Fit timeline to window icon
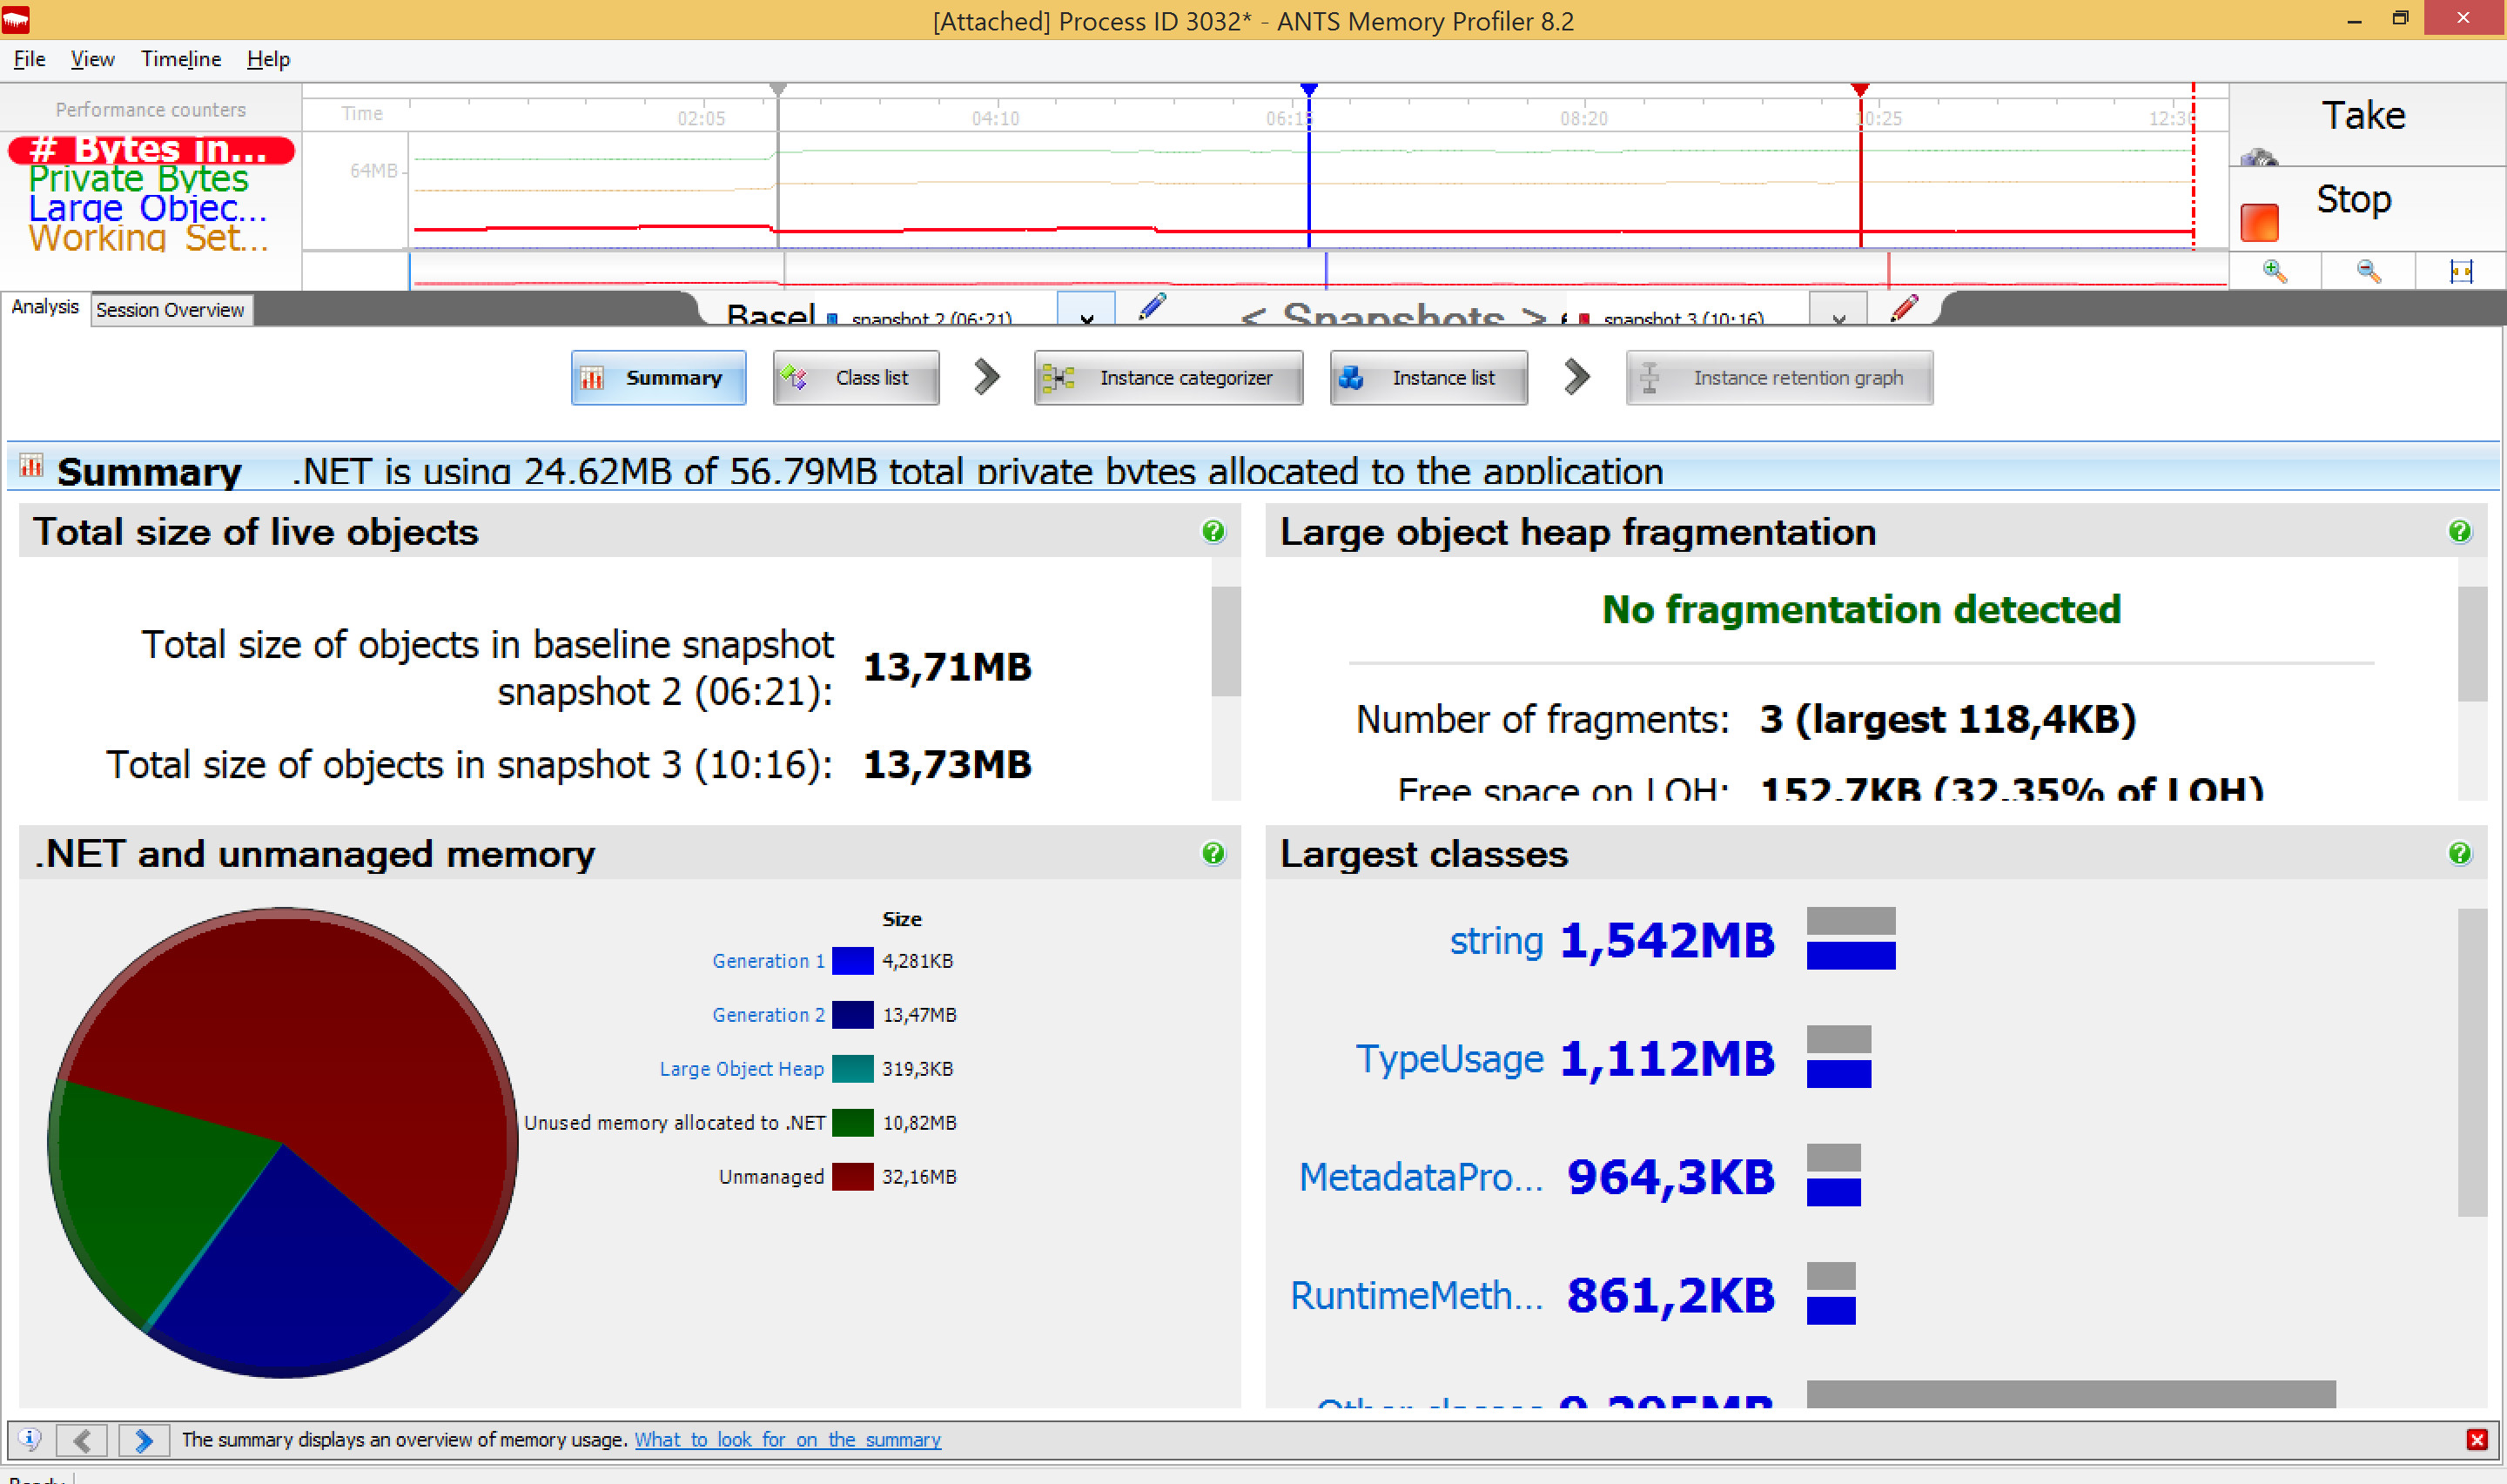Screen dimensions: 2507x1484 coord(2460,271)
